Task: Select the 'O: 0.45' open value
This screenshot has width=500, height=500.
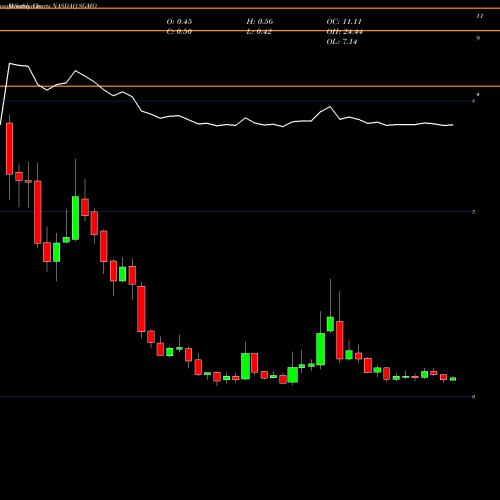Action: 179,22
